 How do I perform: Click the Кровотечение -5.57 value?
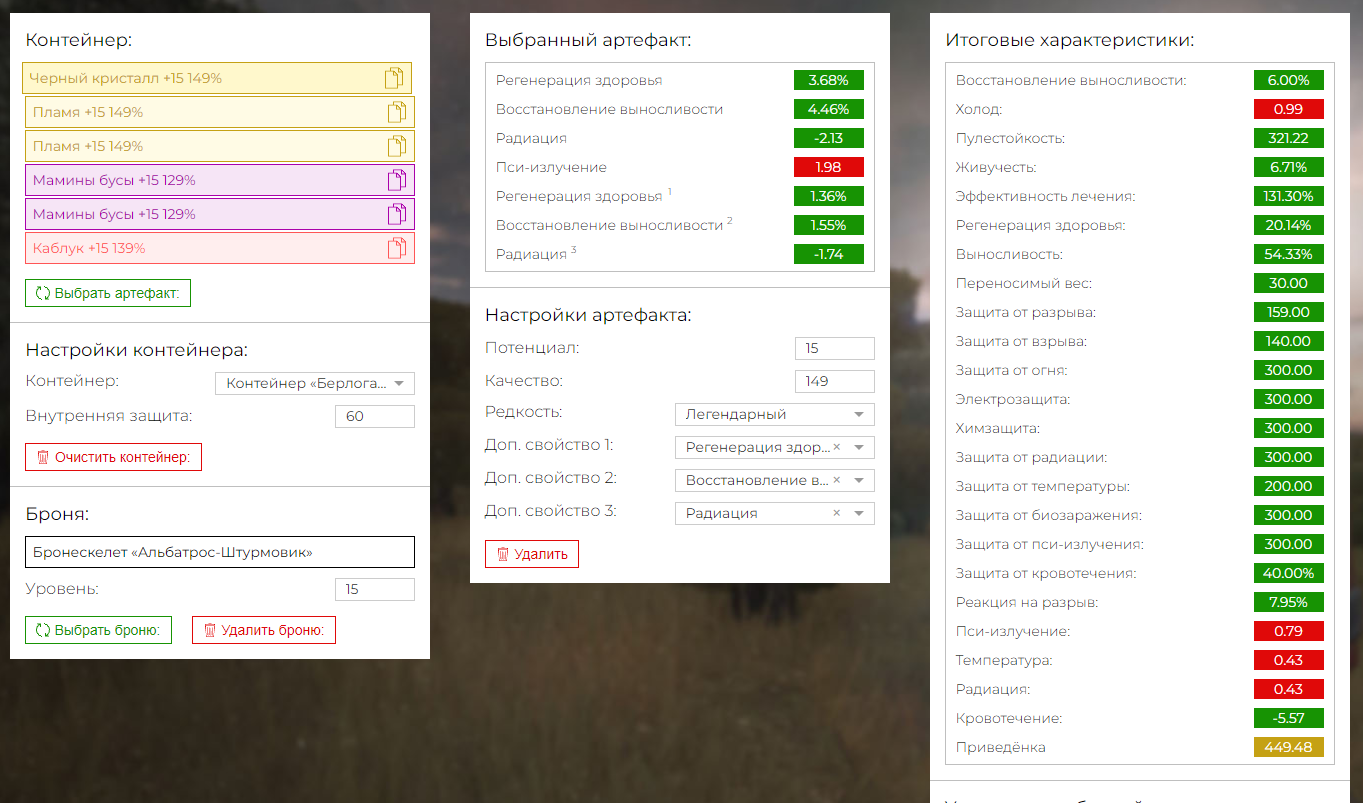tap(1289, 718)
